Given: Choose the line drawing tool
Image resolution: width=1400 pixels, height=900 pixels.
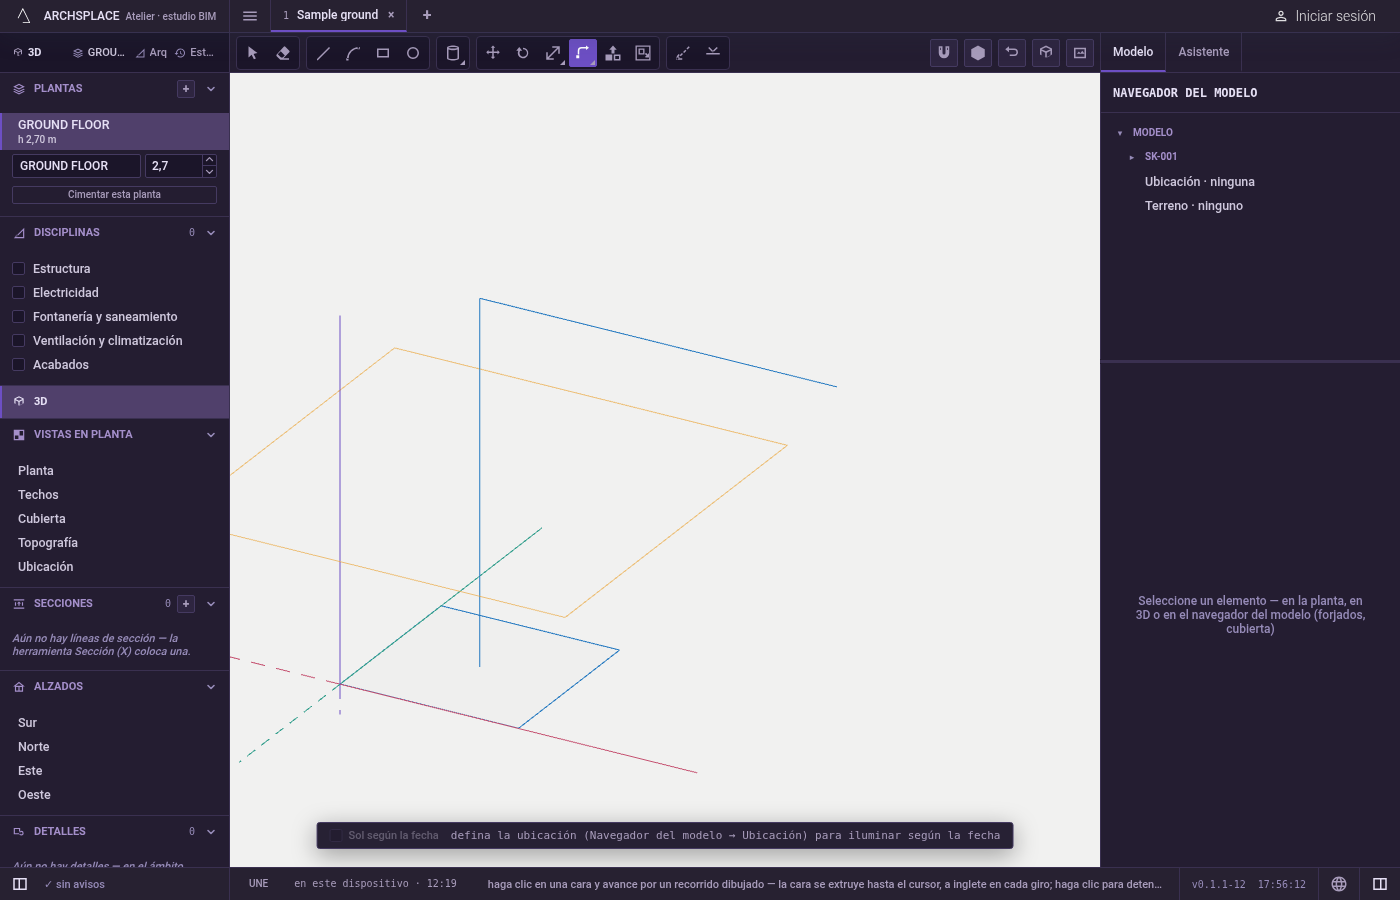Looking at the screenshot, I should [323, 53].
